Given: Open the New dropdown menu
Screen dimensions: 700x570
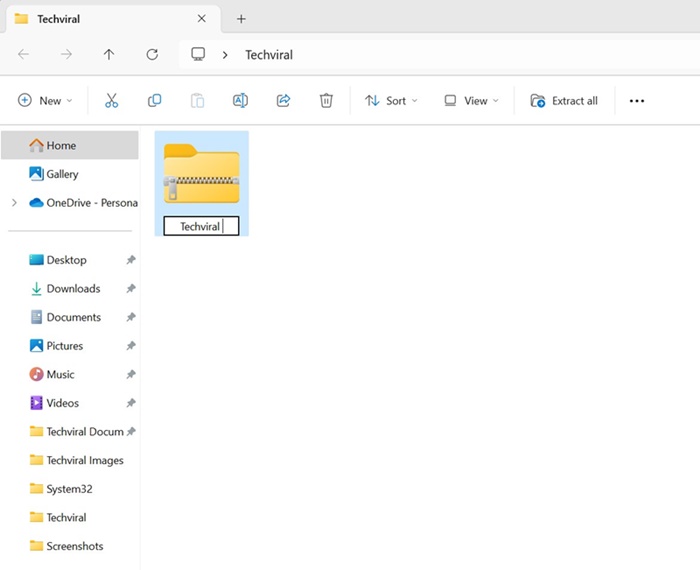Looking at the screenshot, I should (45, 100).
